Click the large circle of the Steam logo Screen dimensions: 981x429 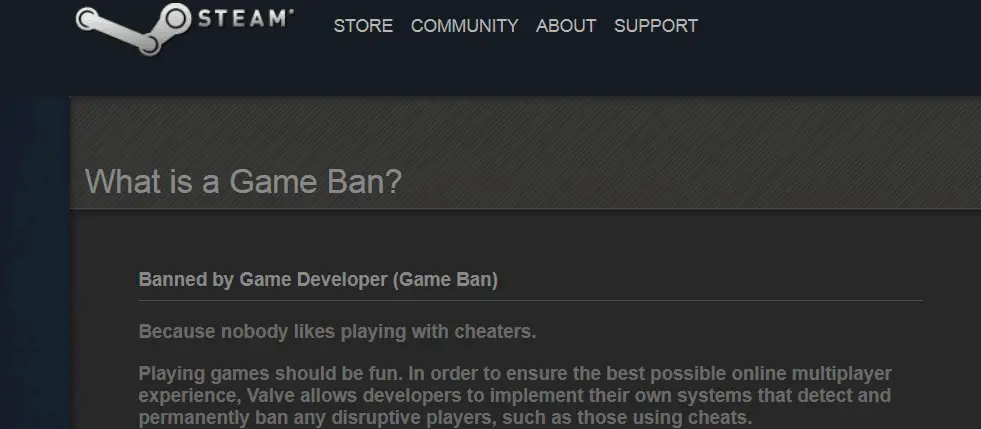point(175,19)
